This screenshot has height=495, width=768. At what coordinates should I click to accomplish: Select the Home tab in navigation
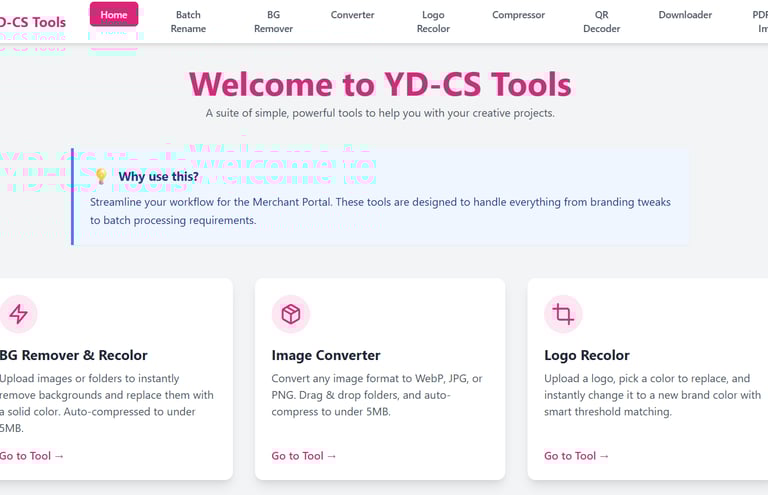pos(114,15)
